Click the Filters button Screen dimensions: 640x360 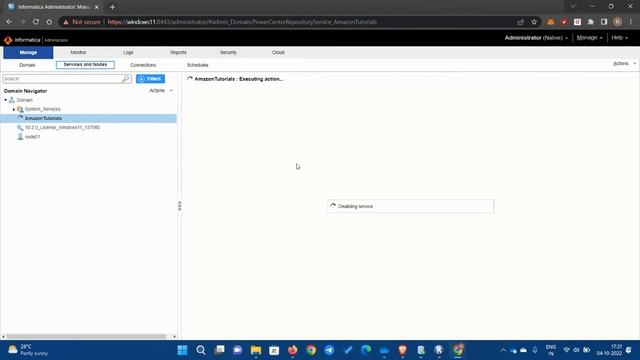point(151,79)
